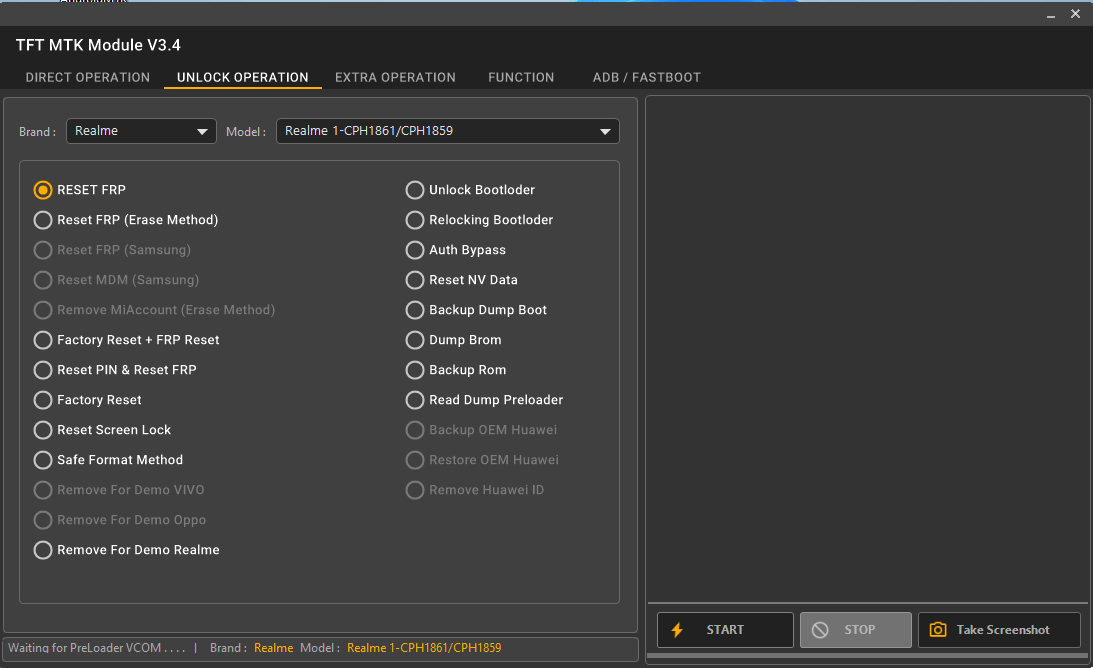Switch to the DIRECT OPERATION tab
Viewport: 1093px width, 668px height.
(x=88, y=77)
